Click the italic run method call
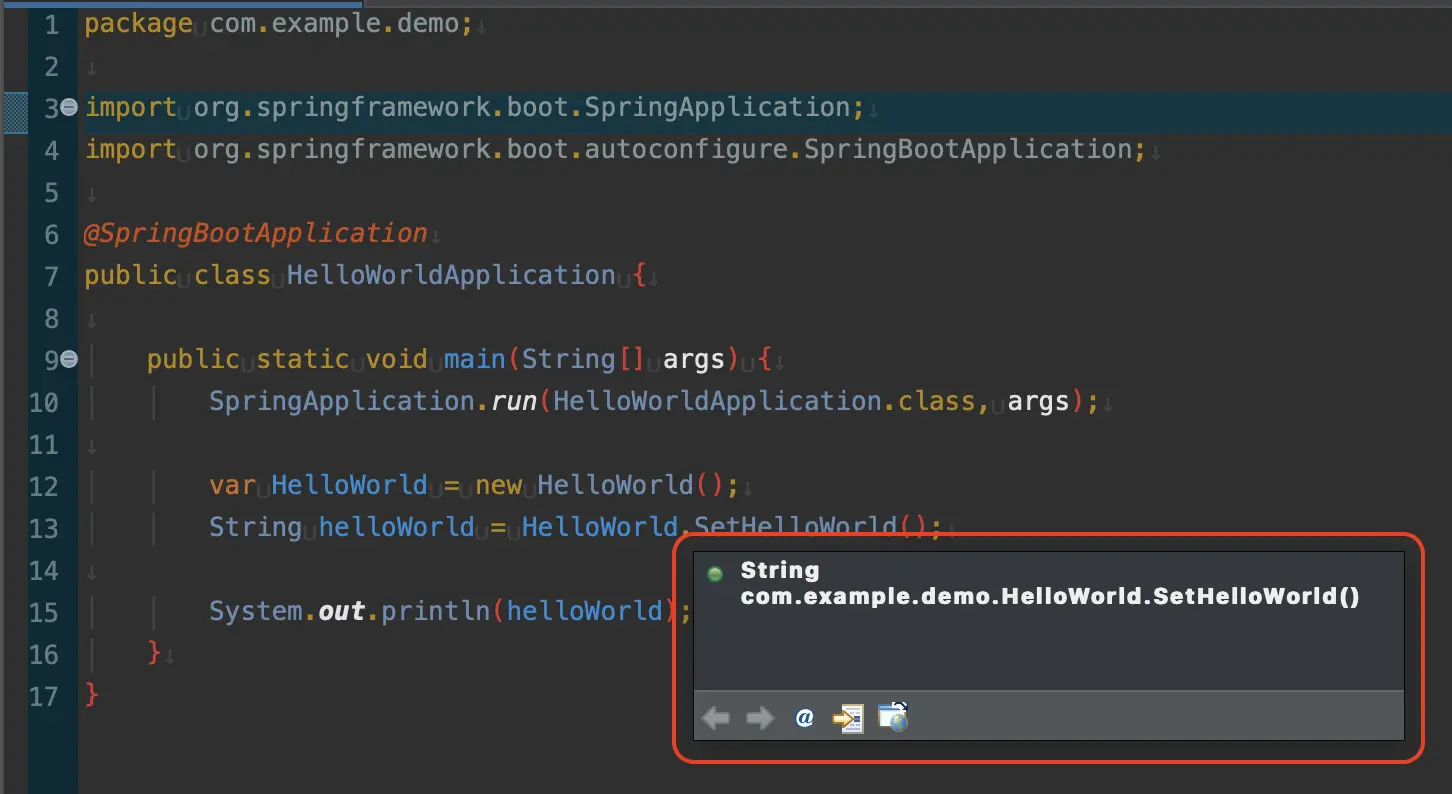The width and height of the screenshot is (1452, 794). point(513,401)
